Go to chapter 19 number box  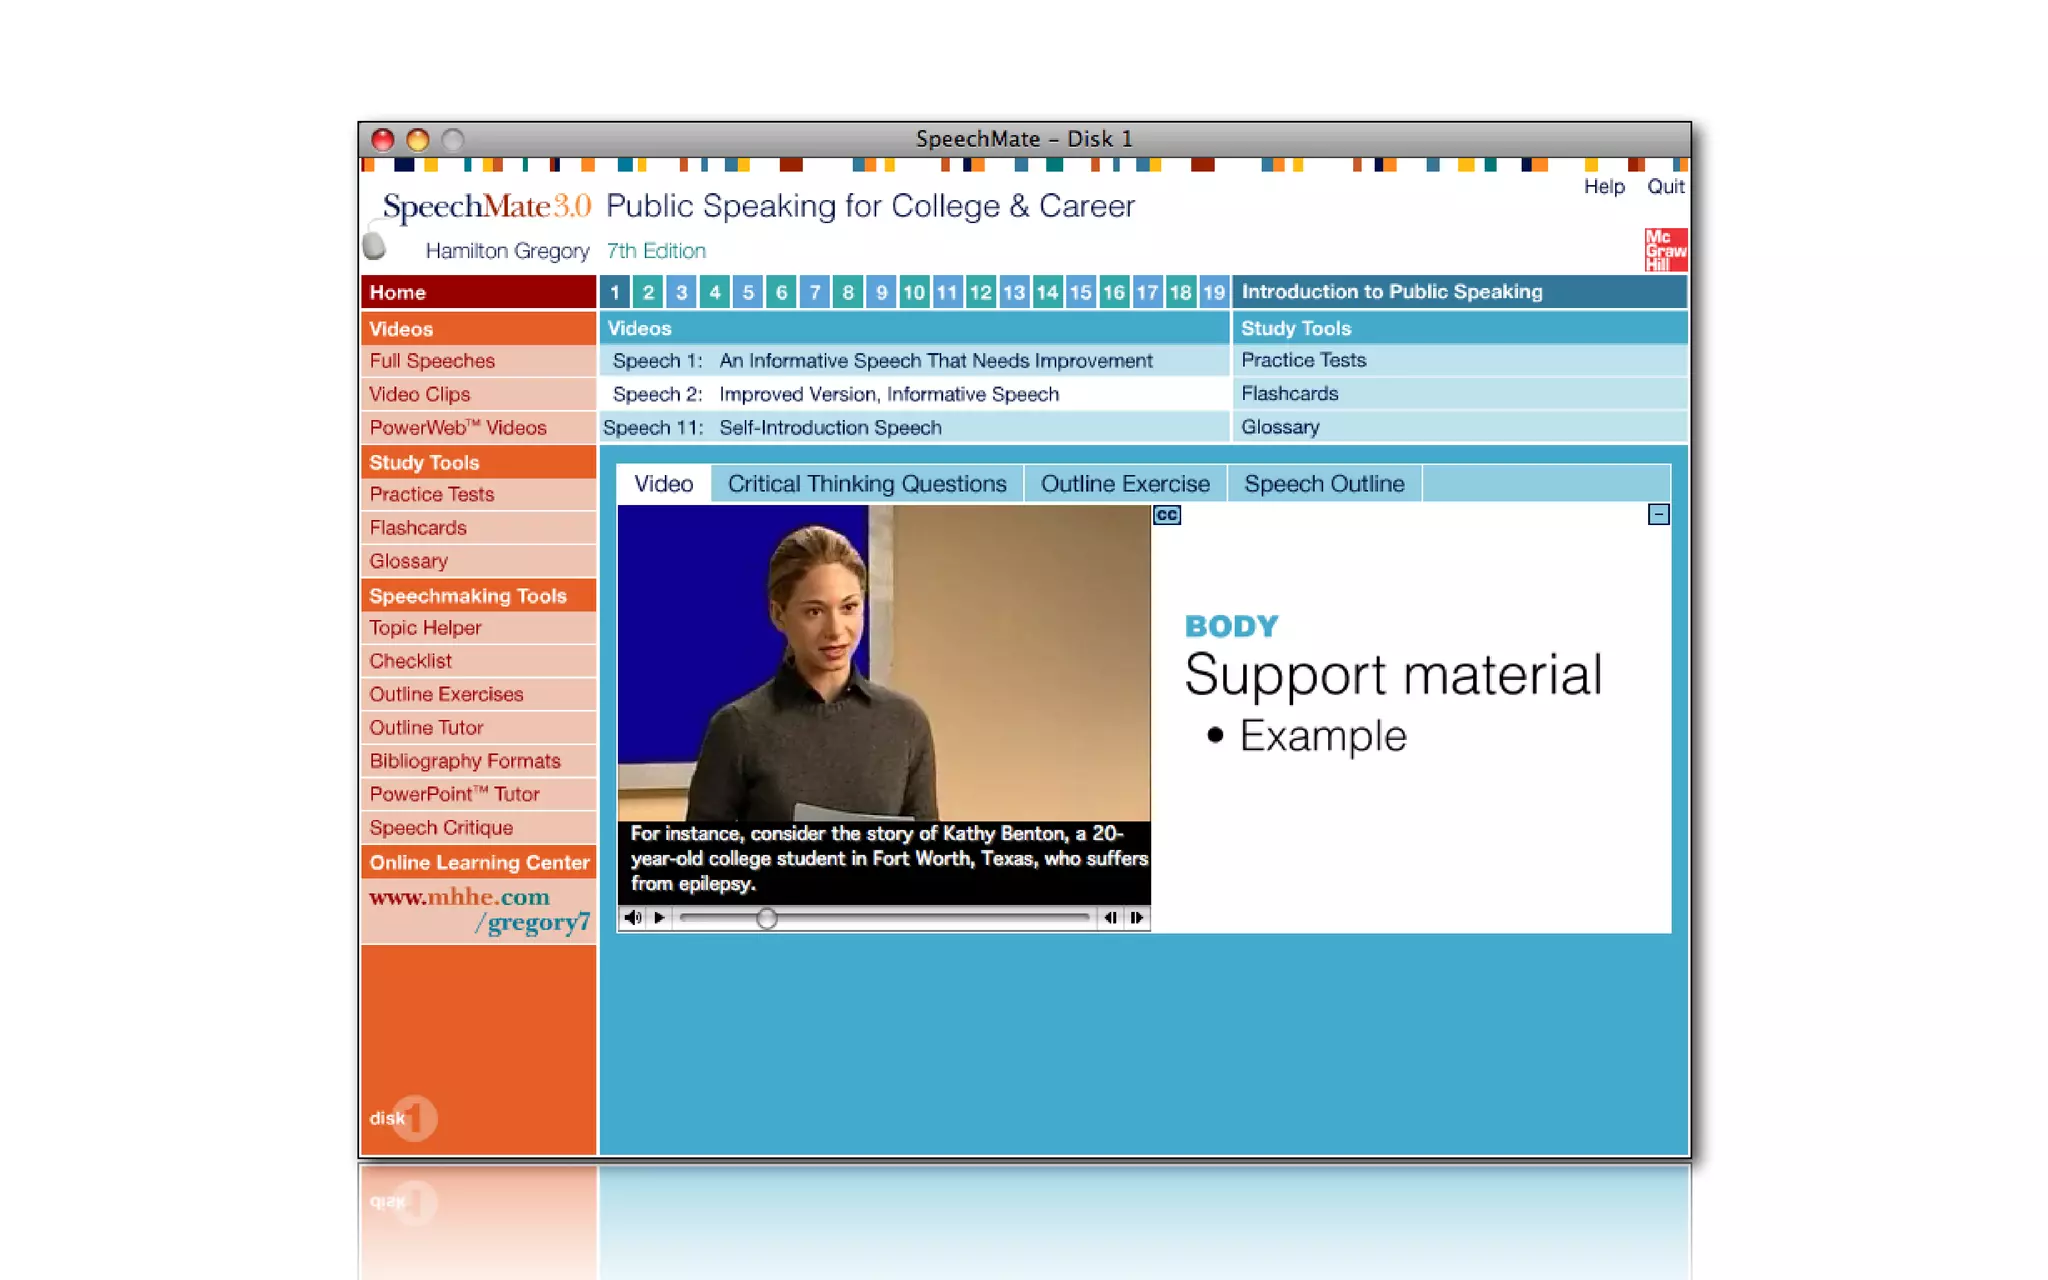click(x=1213, y=292)
